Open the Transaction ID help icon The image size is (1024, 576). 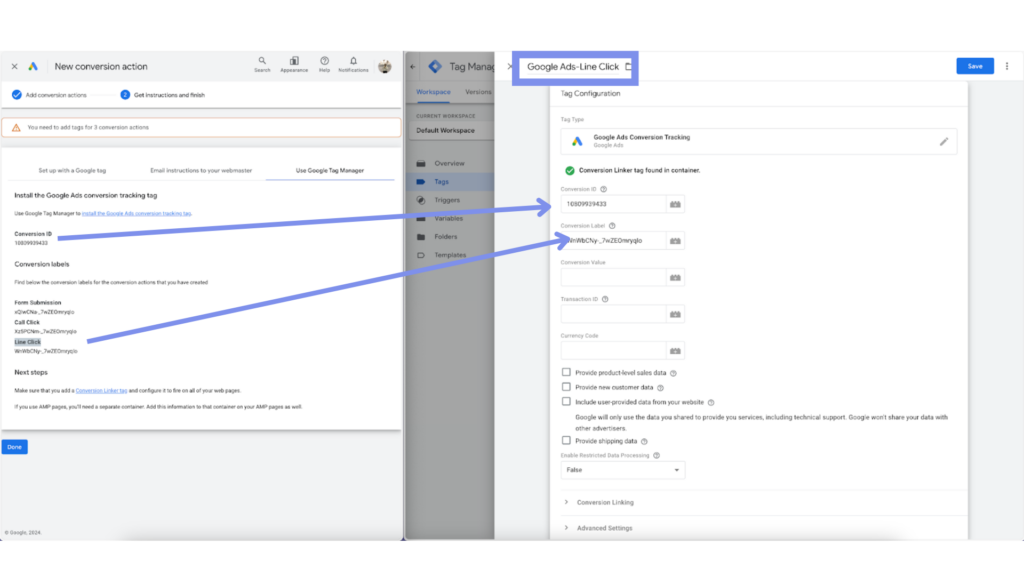pyautogui.click(x=605, y=299)
